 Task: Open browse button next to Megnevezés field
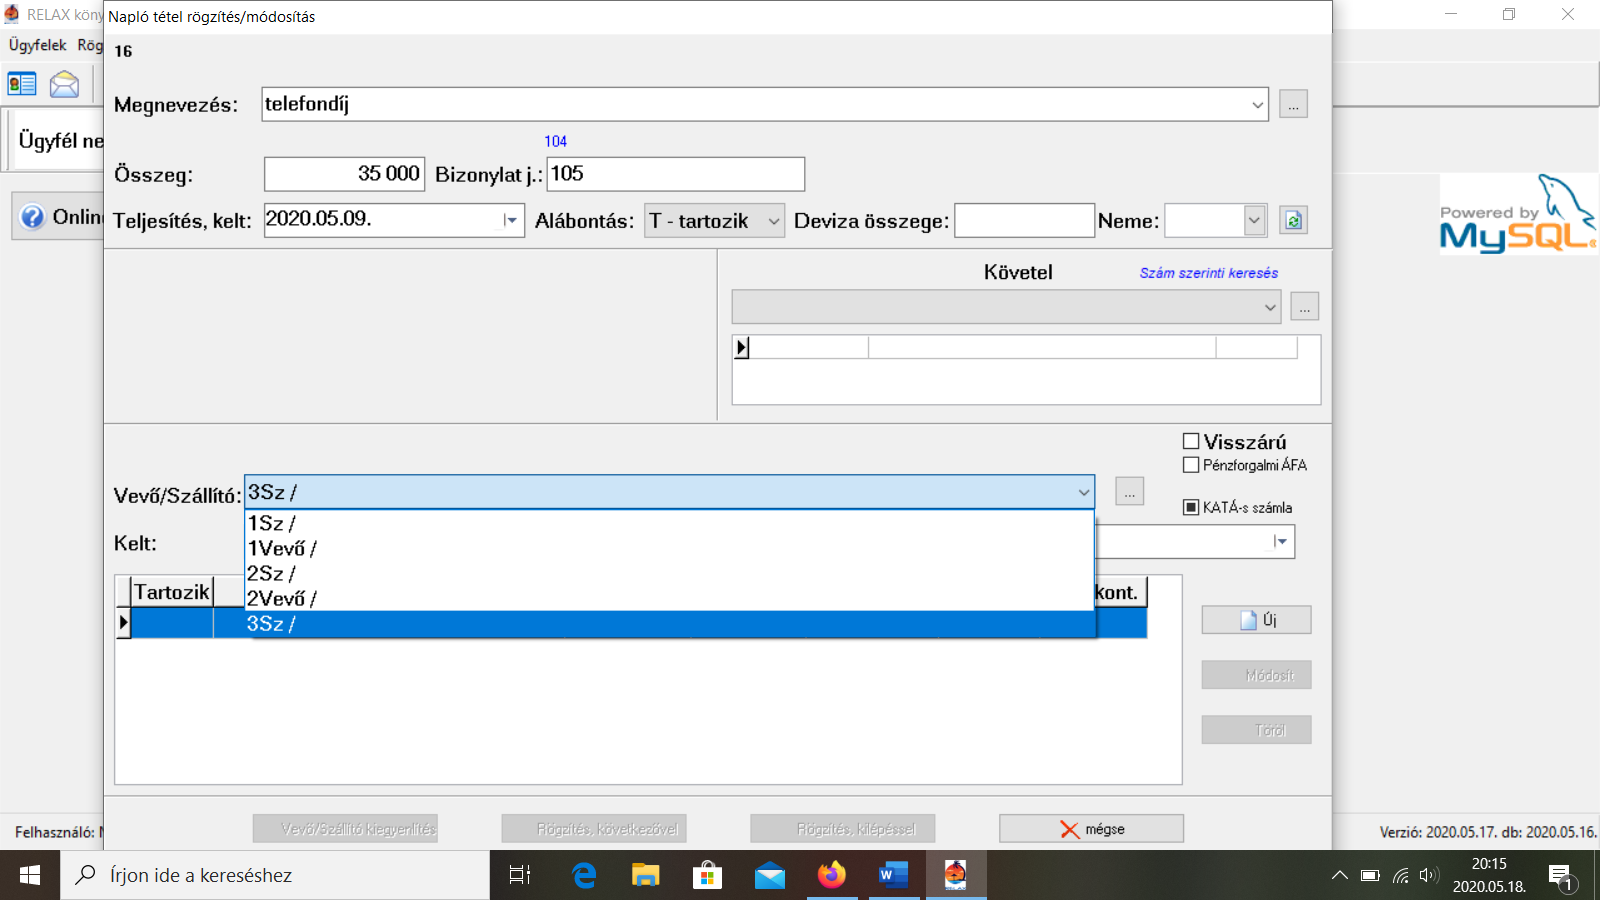point(1293,104)
